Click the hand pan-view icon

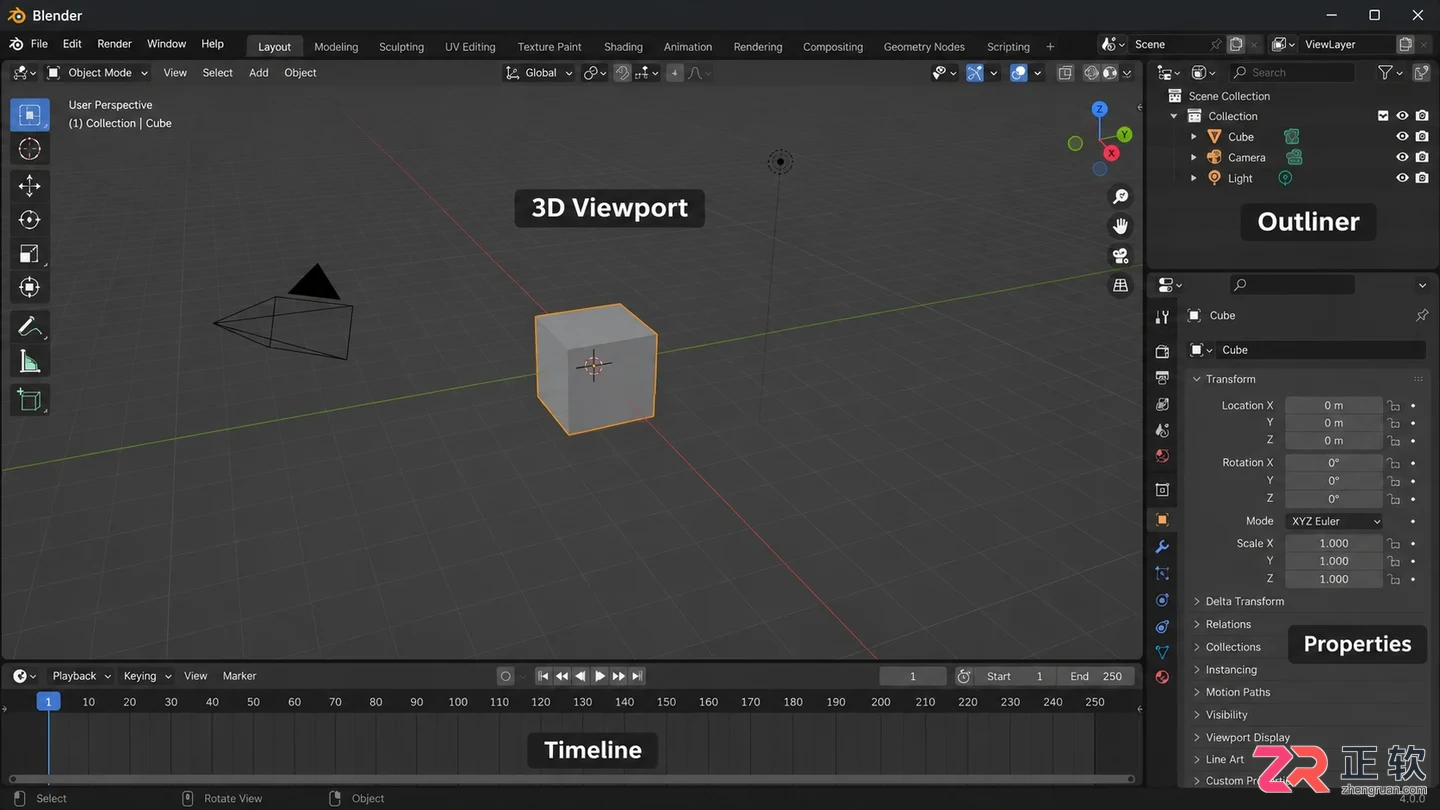click(1121, 226)
